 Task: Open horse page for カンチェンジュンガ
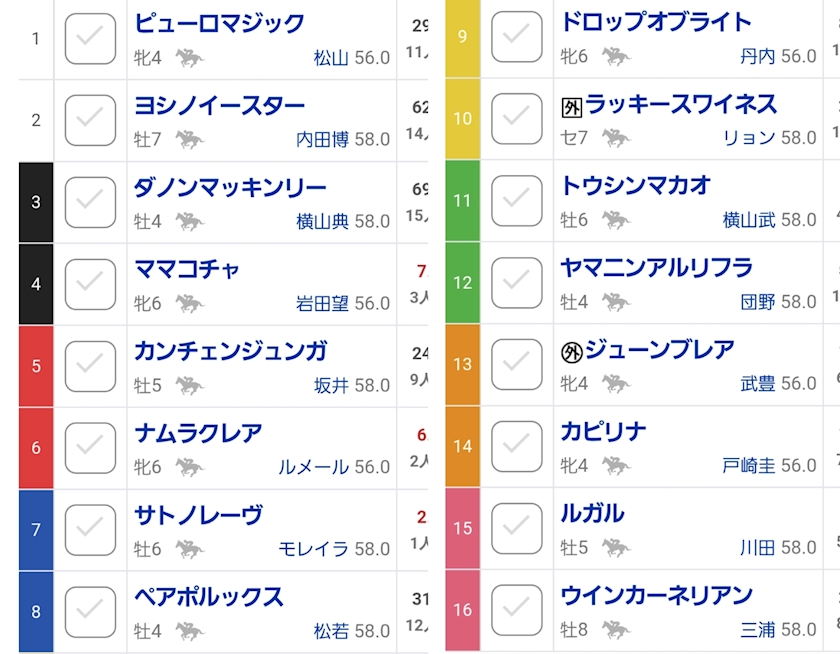point(230,351)
